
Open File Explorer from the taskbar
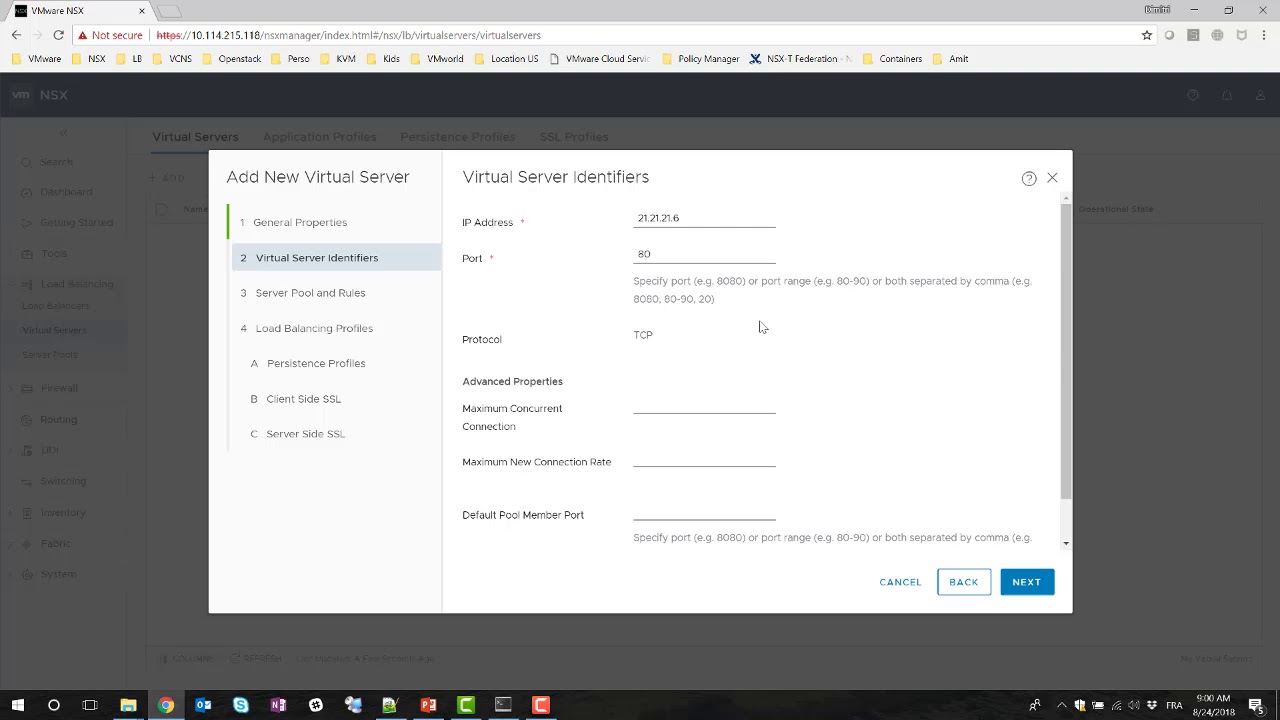pos(128,705)
